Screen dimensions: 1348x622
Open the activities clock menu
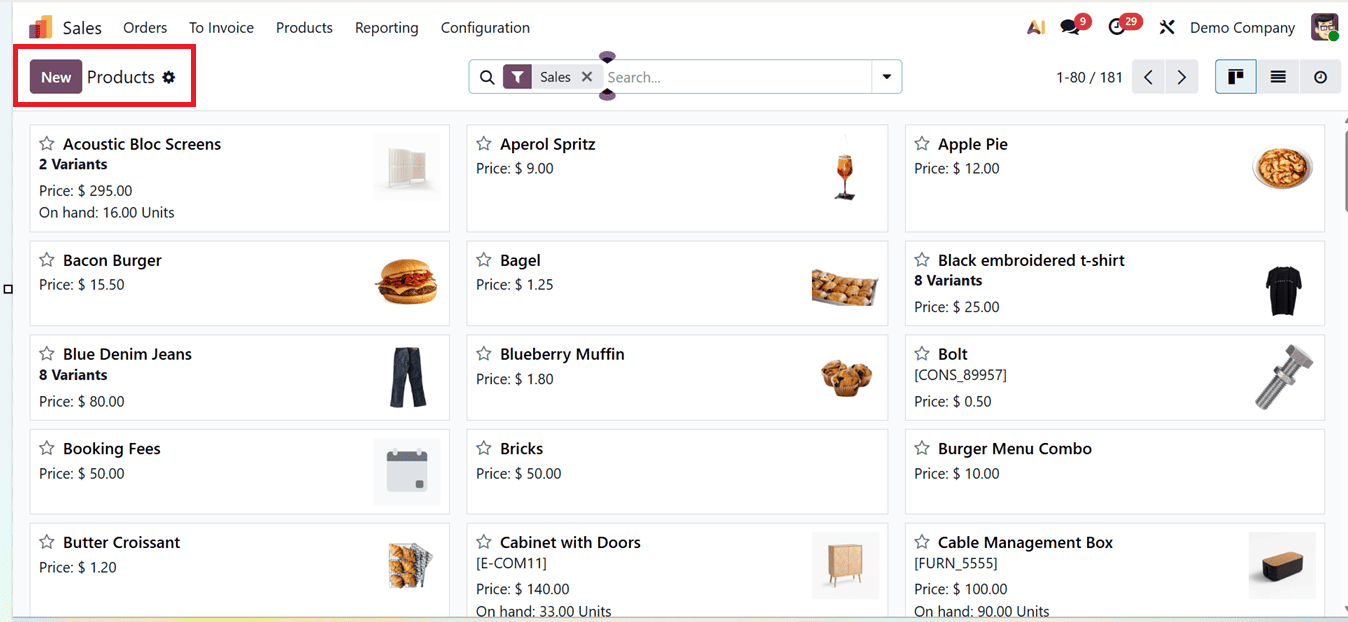pyautogui.click(x=1118, y=27)
